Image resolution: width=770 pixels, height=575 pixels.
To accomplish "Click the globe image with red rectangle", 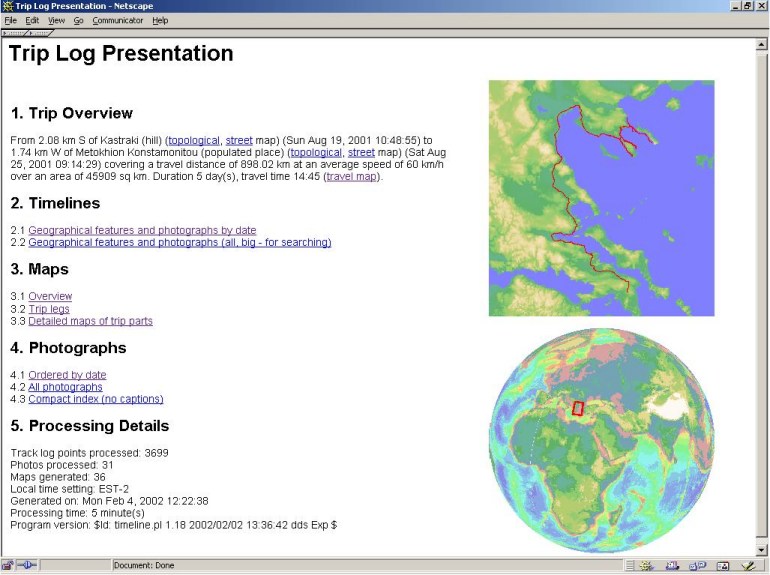I will pyautogui.click(x=602, y=441).
